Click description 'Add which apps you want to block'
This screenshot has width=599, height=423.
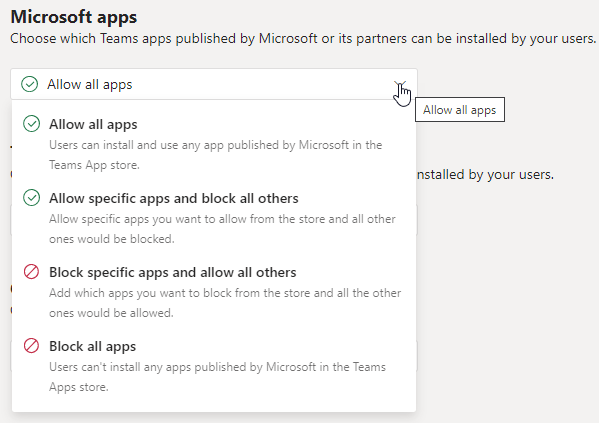click(225, 303)
